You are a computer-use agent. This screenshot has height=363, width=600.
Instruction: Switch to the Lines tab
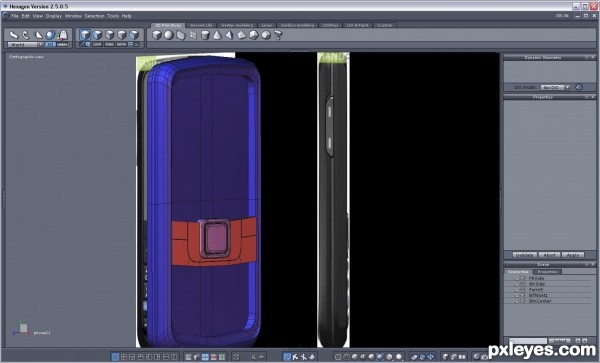coord(267,25)
